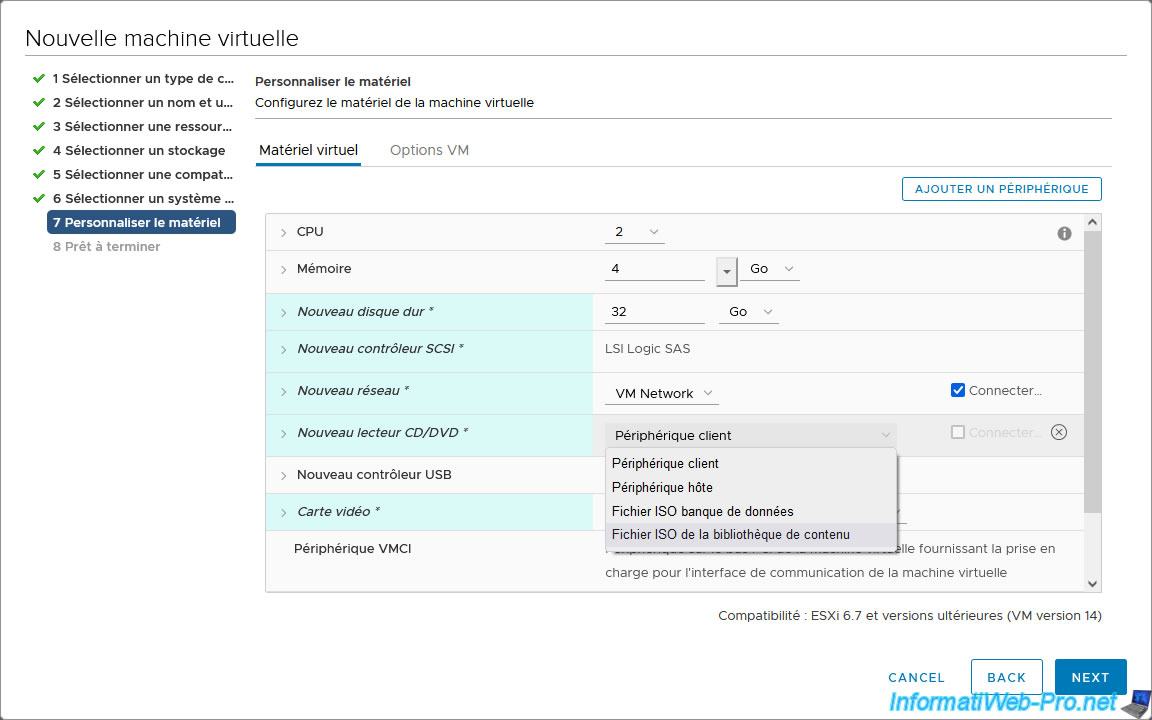The width and height of the screenshot is (1152, 720).
Task: Expand the Mémoire settings row
Action: [x=284, y=270]
